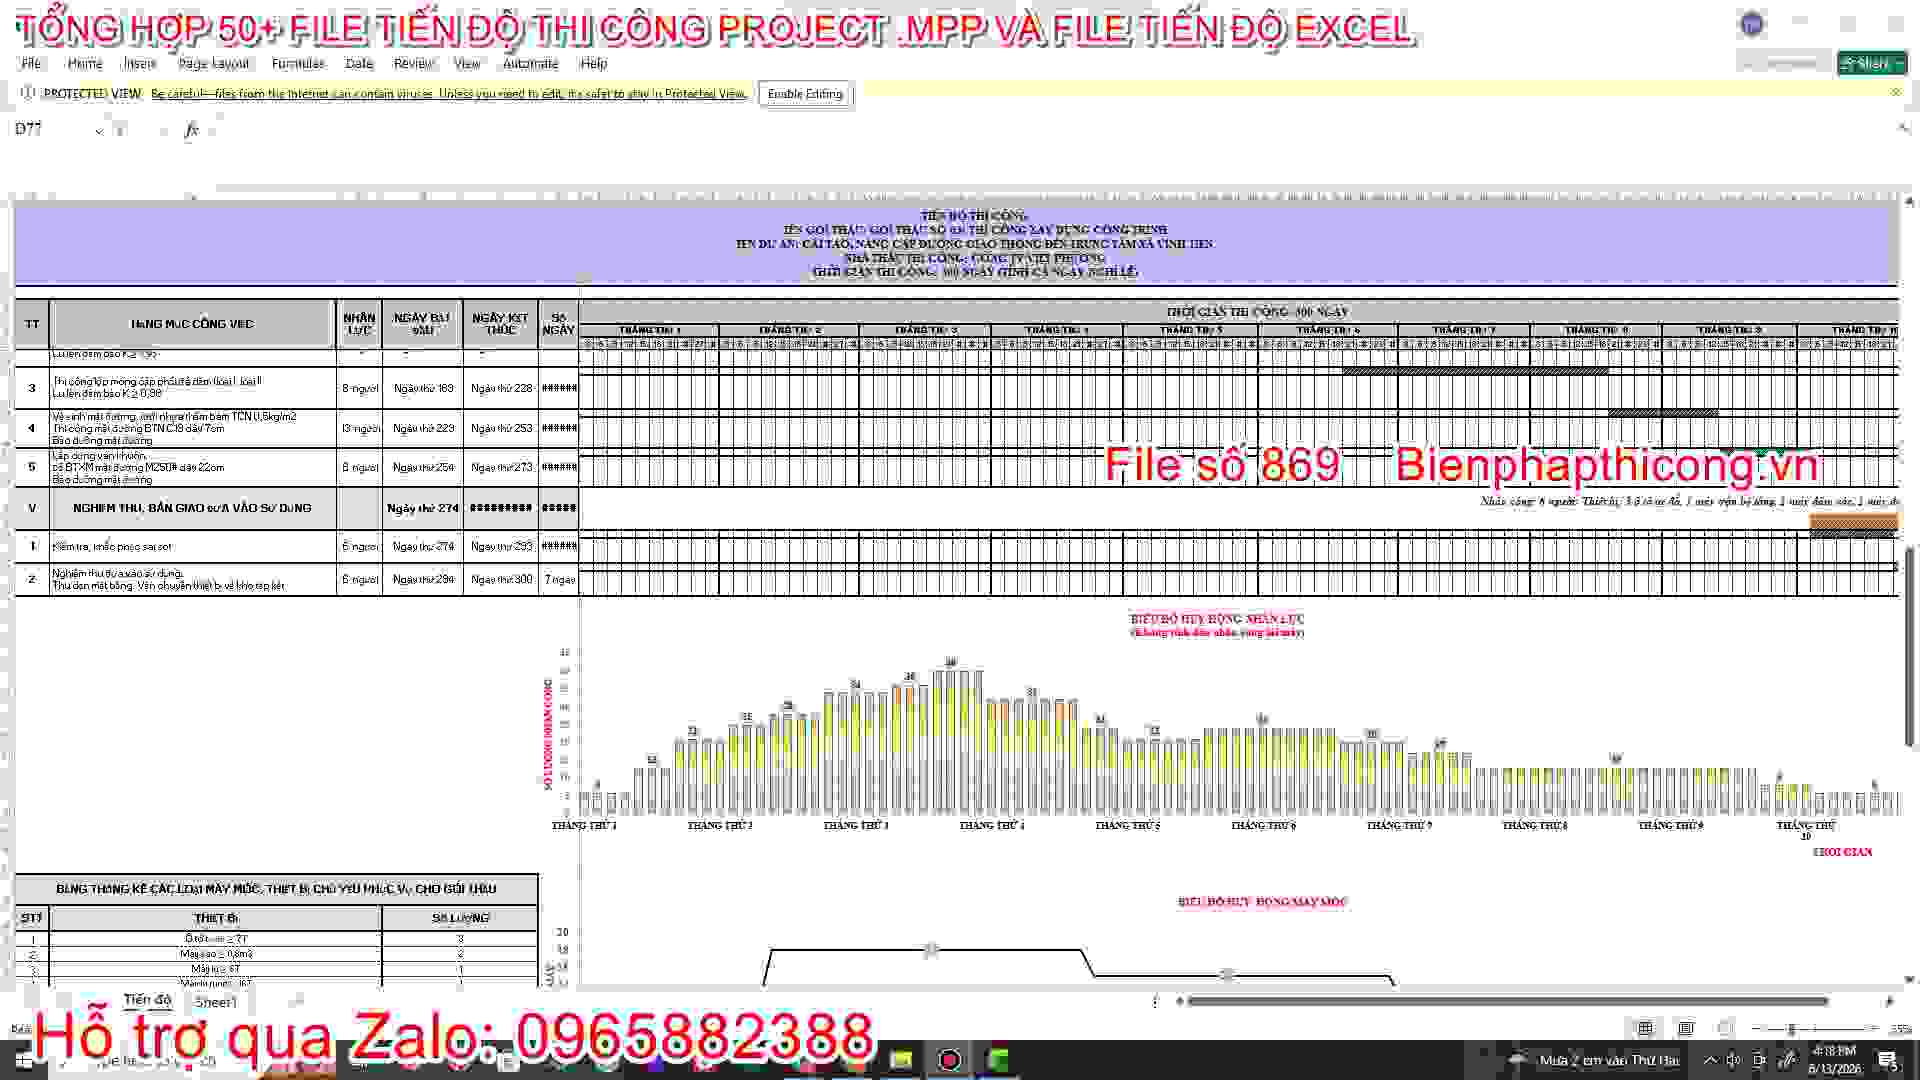Add a new sheet with plus icon
Screen dimensions: 1920x1080
click(x=296, y=1001)
